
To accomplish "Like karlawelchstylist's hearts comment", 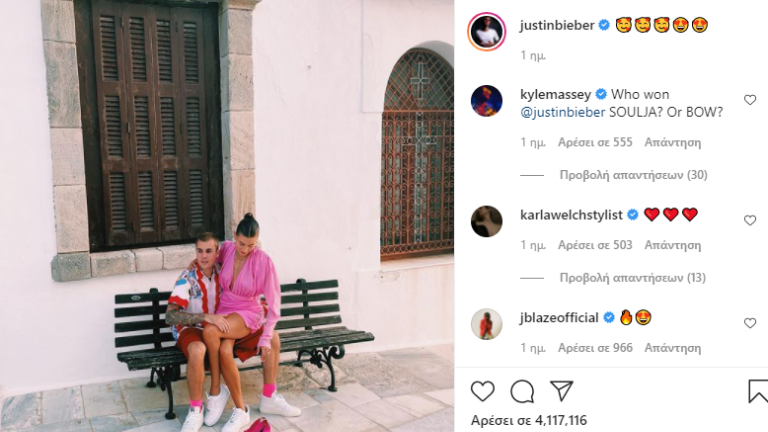I will tap(750, 220).
